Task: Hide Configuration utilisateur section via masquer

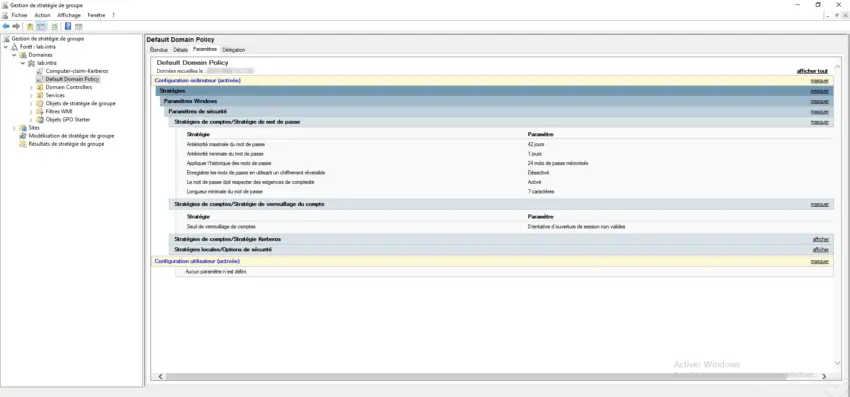Action: pyautogui.click(x=819, y=261)
